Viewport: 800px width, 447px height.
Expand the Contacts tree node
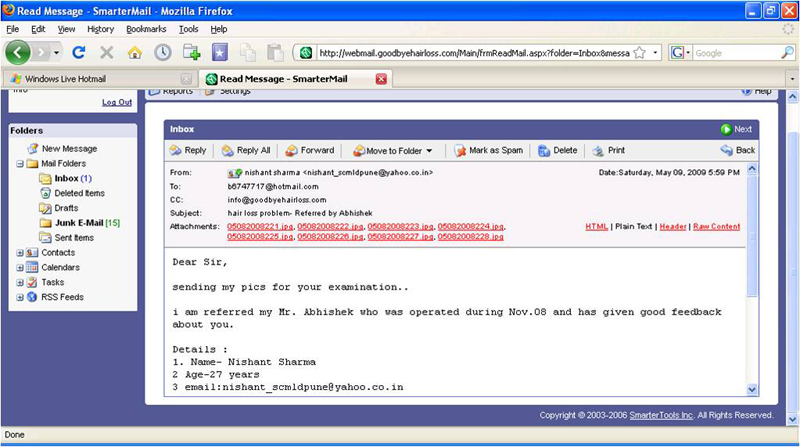click(x=20, y=253)
